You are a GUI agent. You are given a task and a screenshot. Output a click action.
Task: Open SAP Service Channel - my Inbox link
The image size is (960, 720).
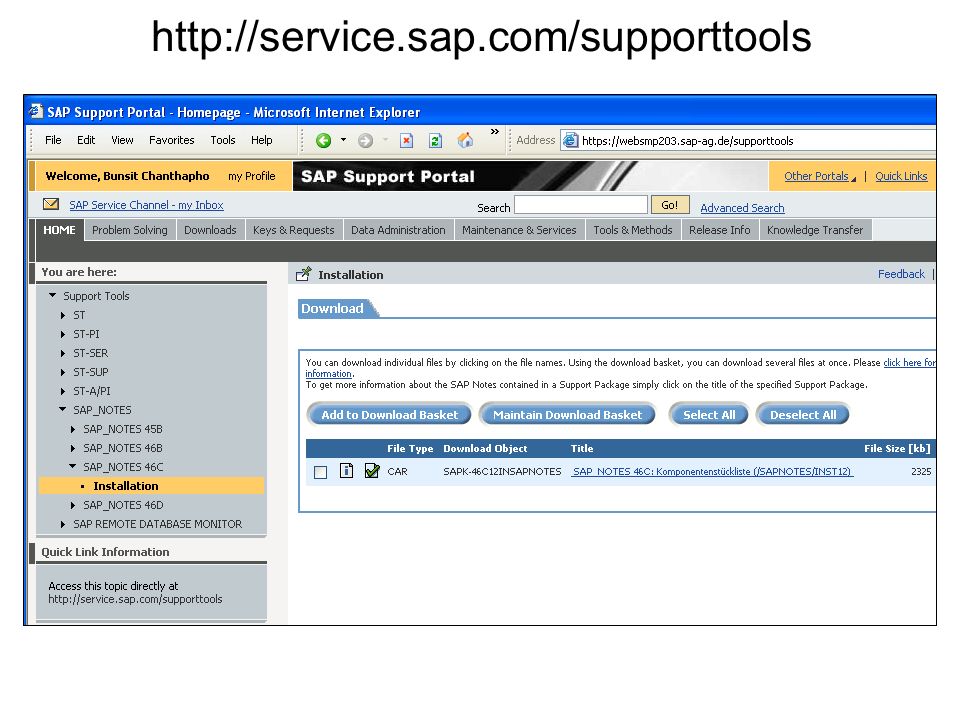(146, 205)
